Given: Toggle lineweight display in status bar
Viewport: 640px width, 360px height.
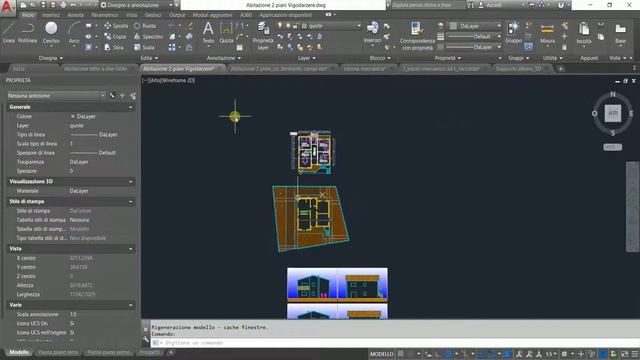Looking at the screenshot, I should coord(508,354).
